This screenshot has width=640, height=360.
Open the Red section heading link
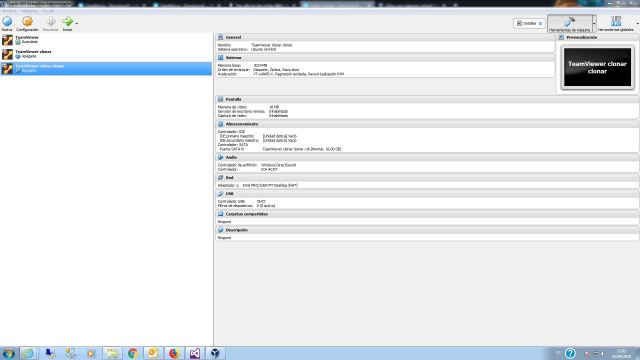click(x=229, y=178)
